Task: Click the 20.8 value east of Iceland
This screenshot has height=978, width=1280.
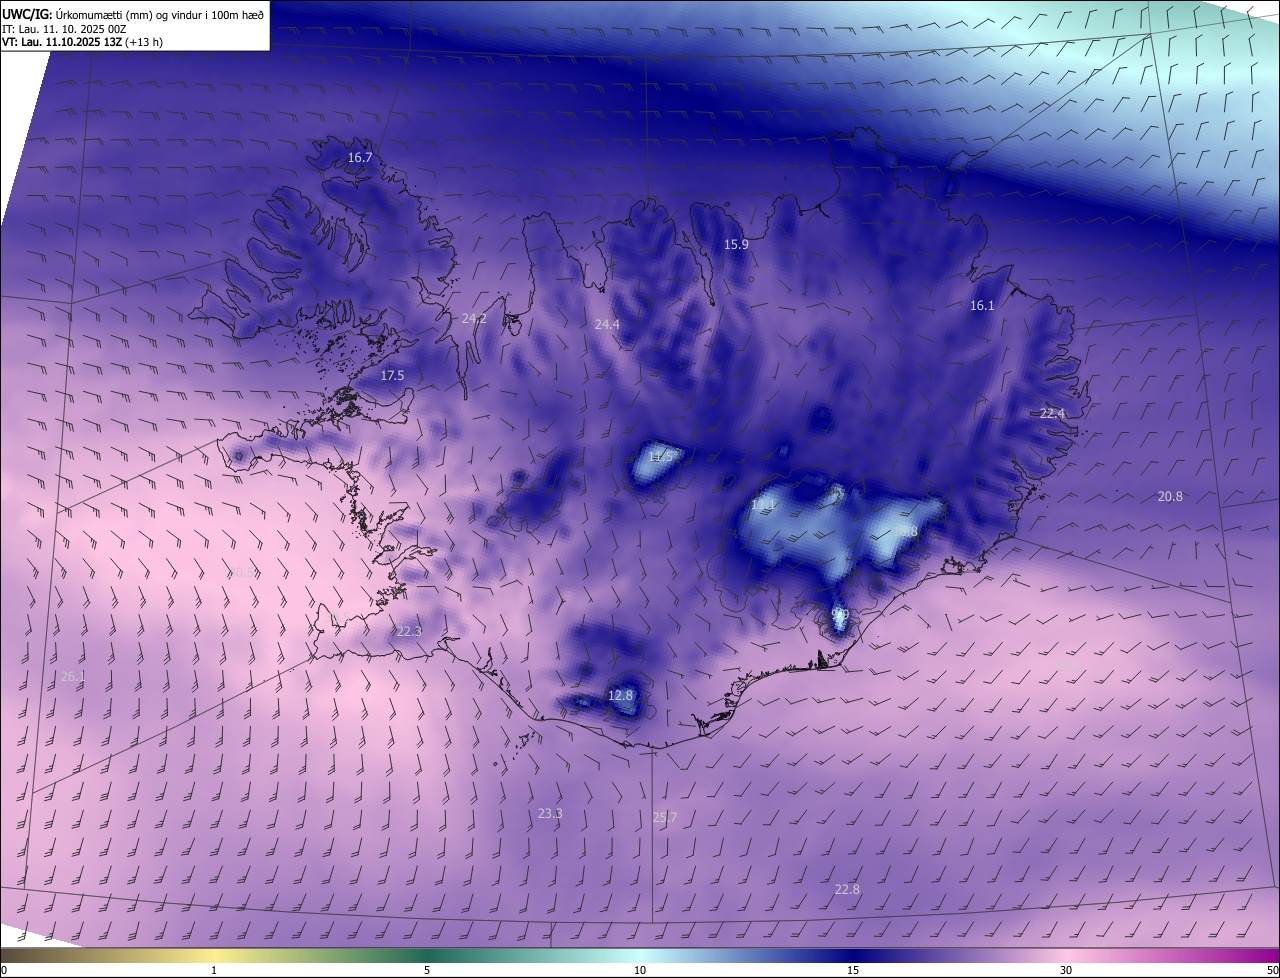Action: coord(1170,497)
